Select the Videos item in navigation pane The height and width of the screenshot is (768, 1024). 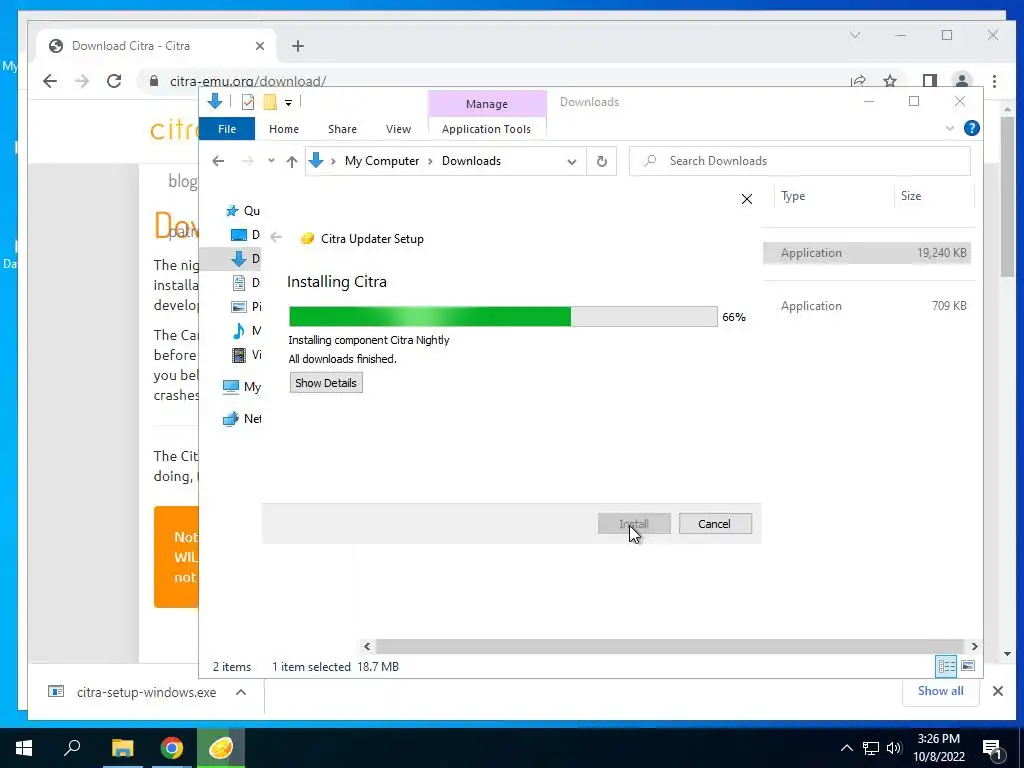pyautogui.click(x=246, y=355)
